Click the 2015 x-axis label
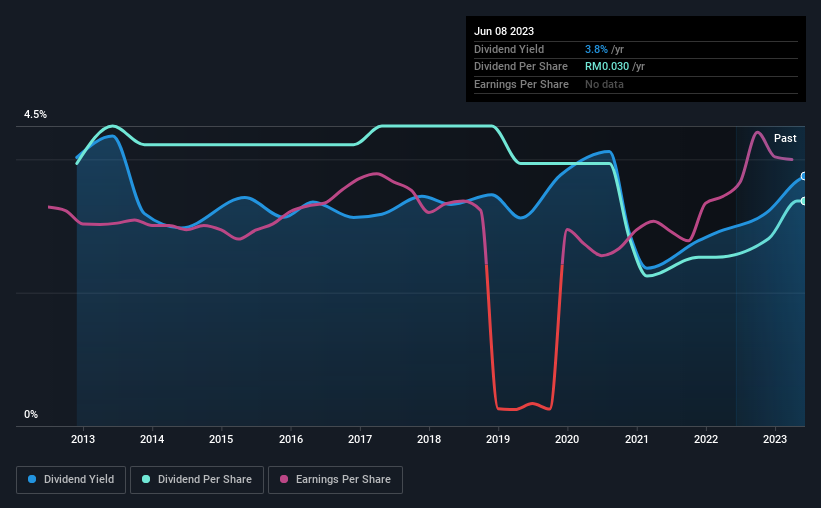The image size is (821, 508). click(221, 439)
